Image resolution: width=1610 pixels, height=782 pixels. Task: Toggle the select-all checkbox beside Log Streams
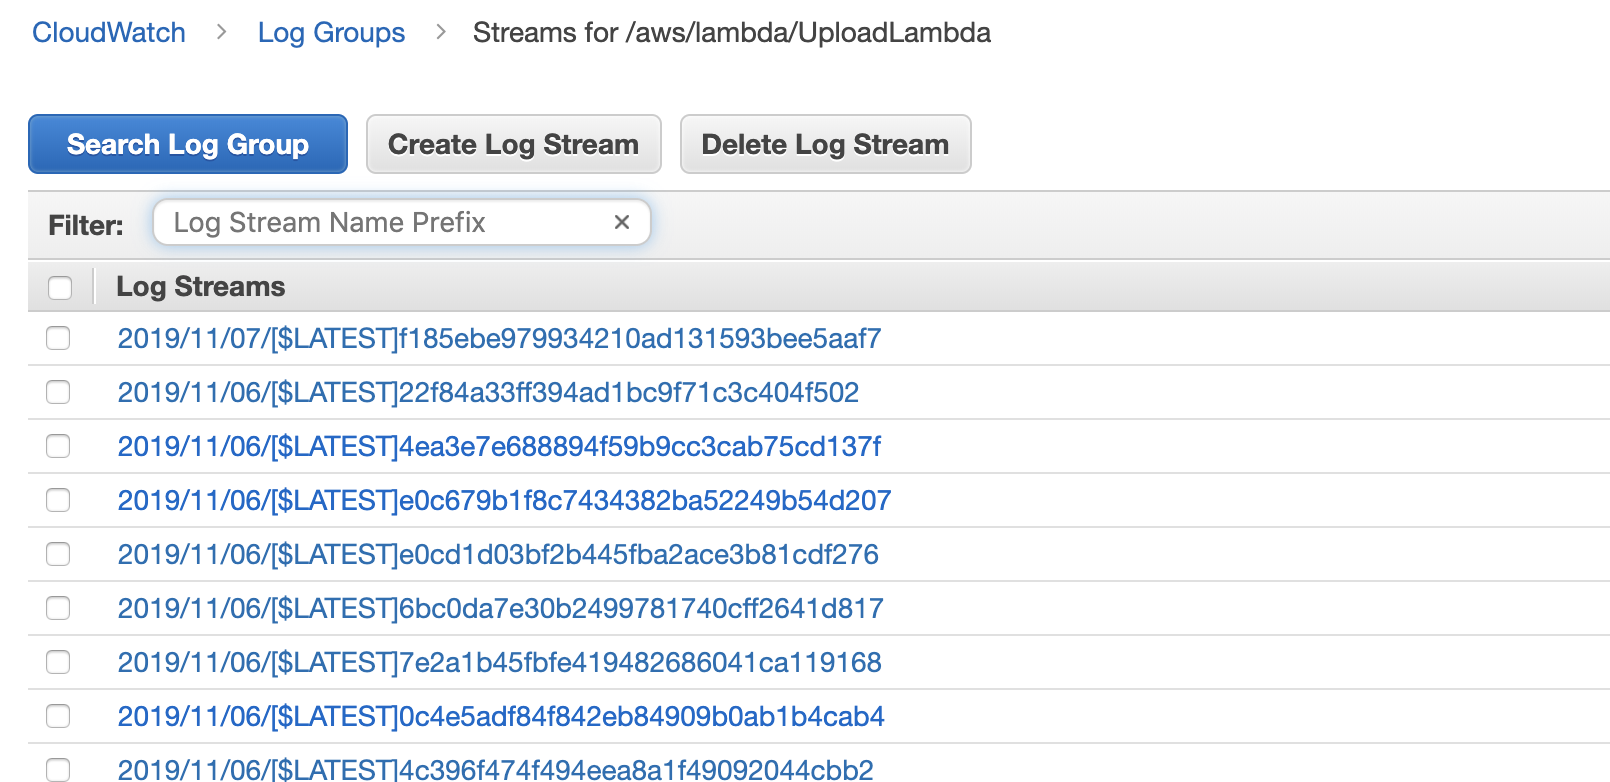(60, 288)
